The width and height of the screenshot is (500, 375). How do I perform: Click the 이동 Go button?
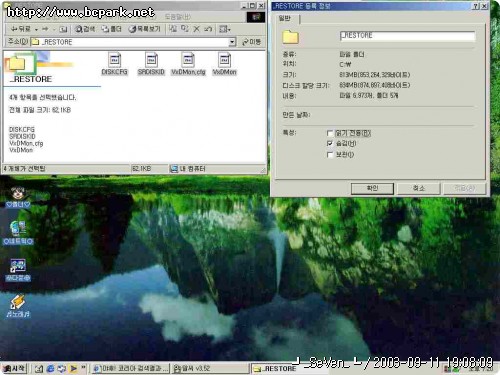[x=252, y=42]
